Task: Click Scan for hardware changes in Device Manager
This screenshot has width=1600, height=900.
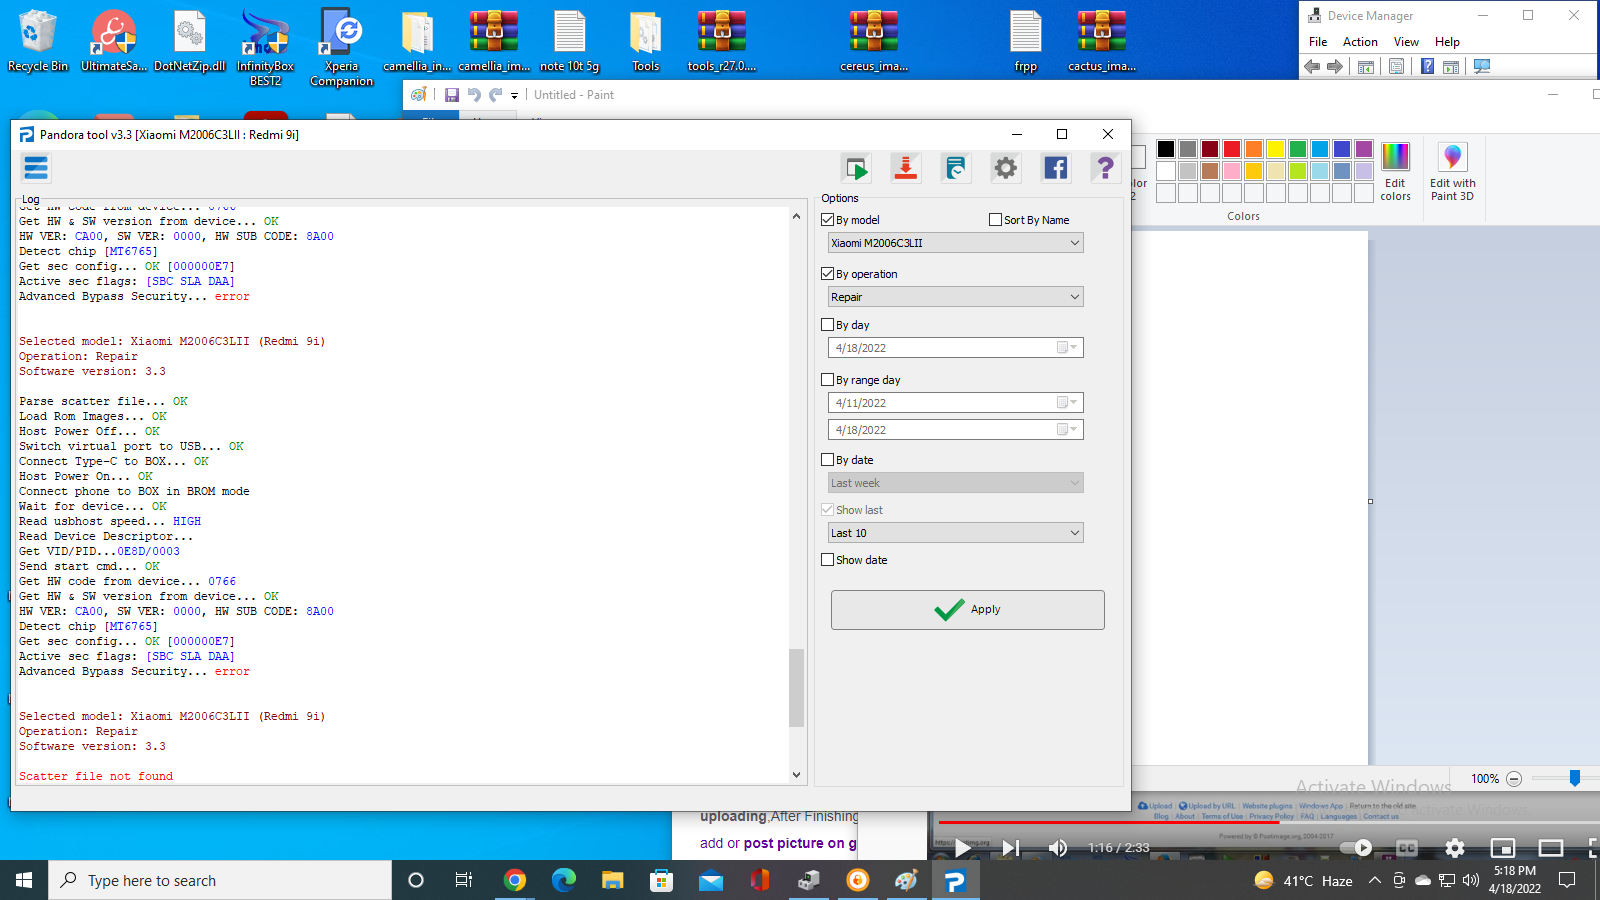Action: point(1482,67)
